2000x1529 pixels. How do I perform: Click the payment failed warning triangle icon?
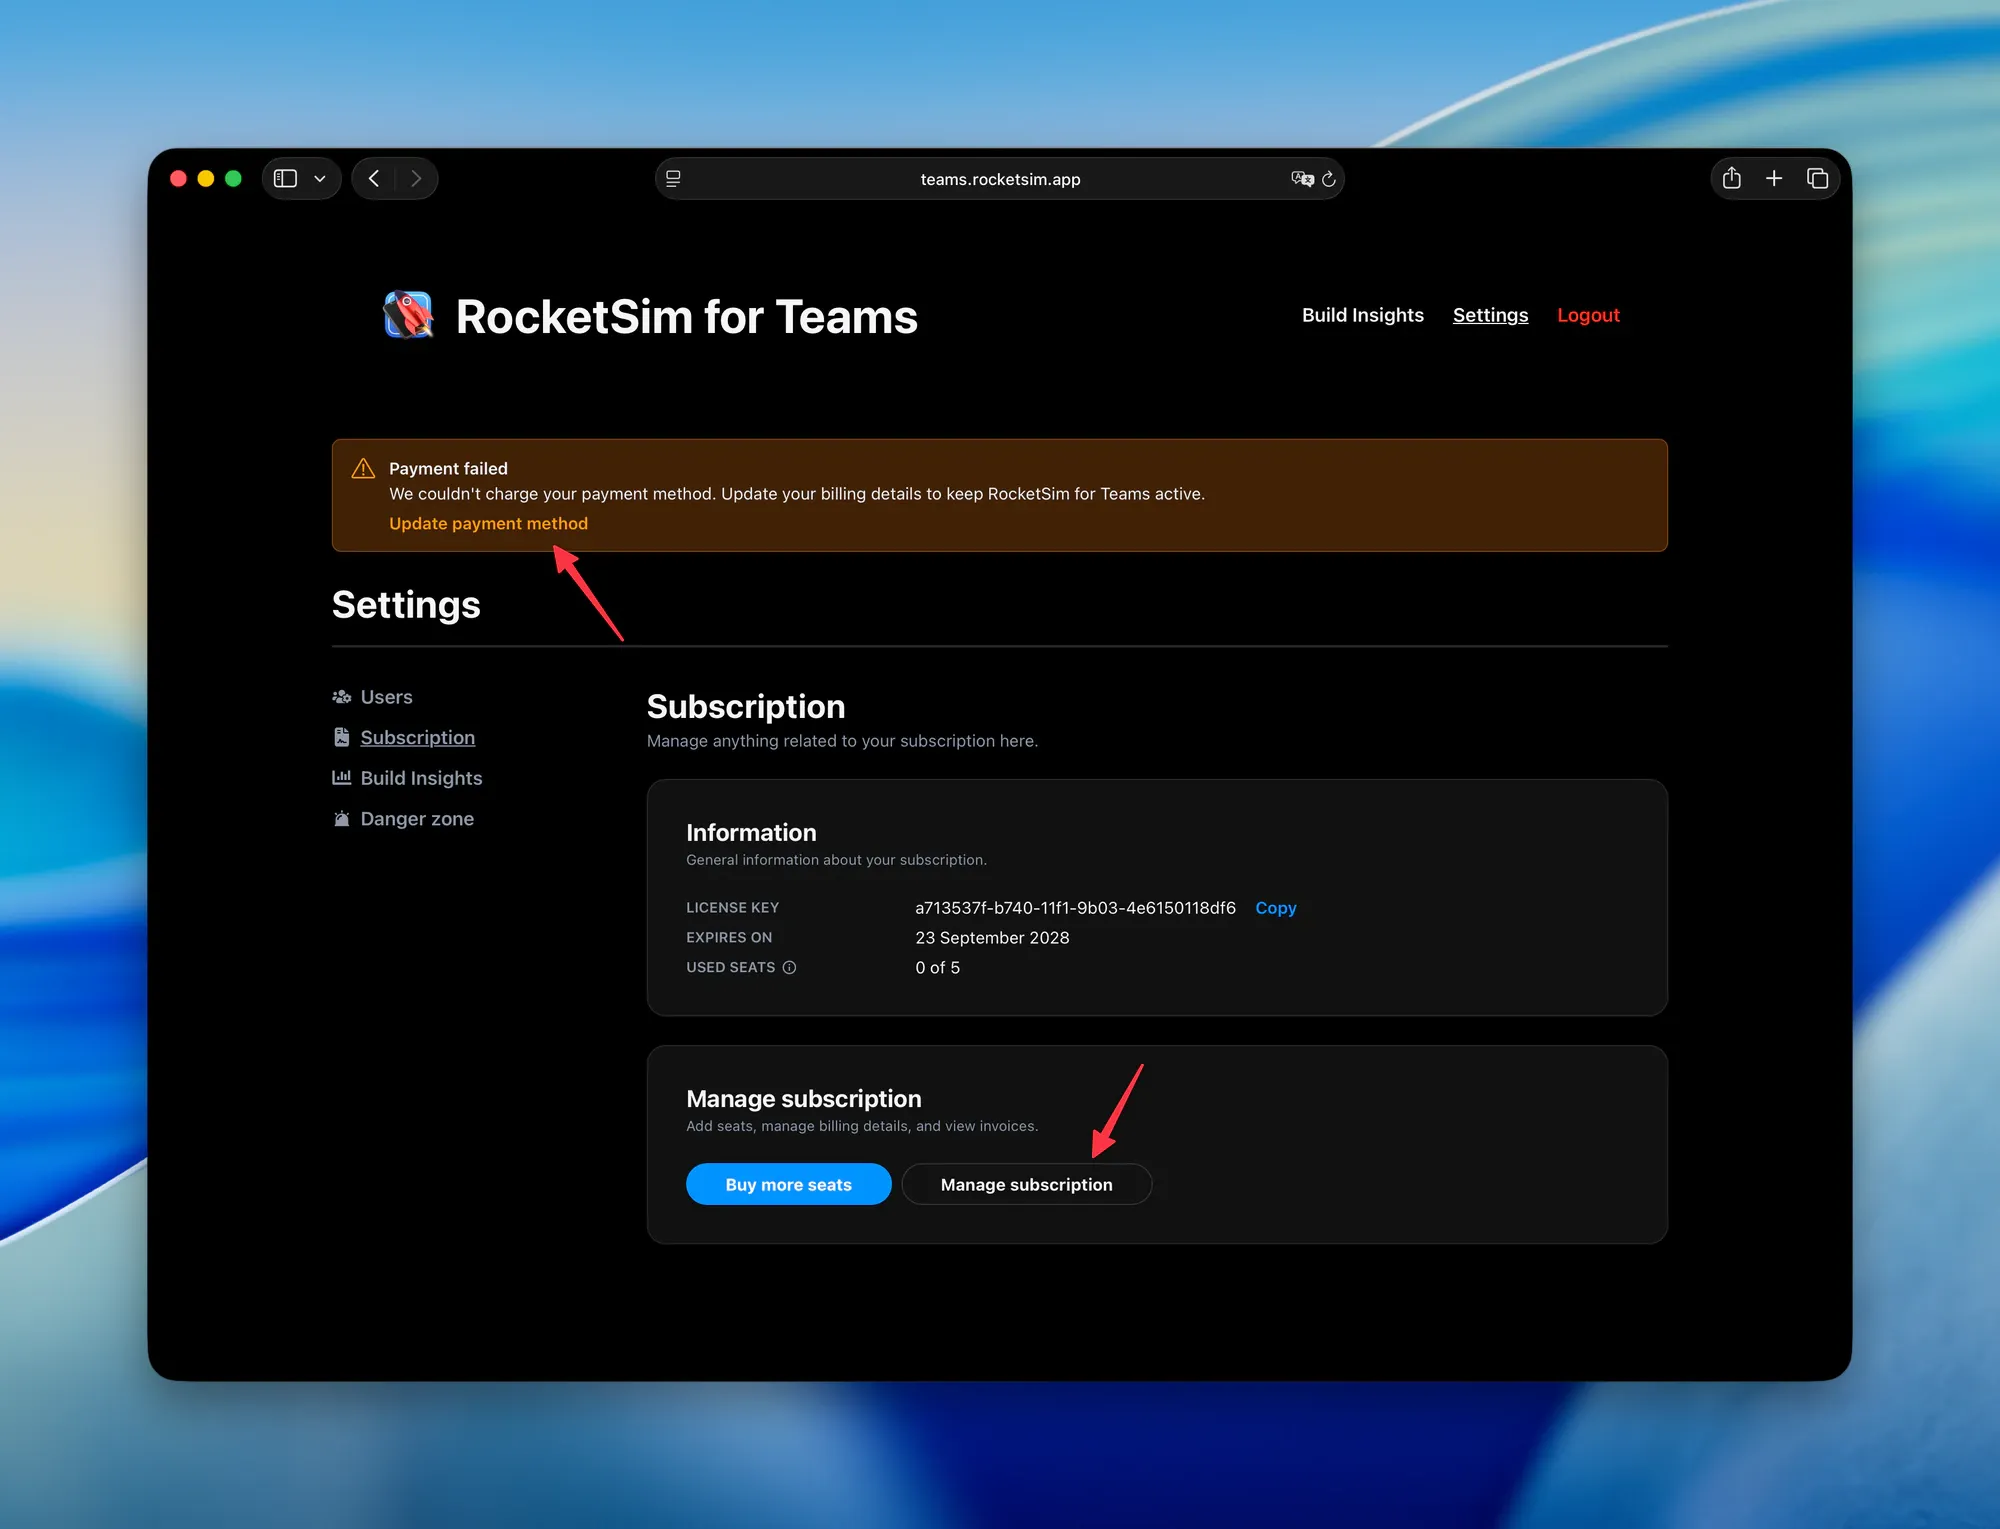click(363, 468)
